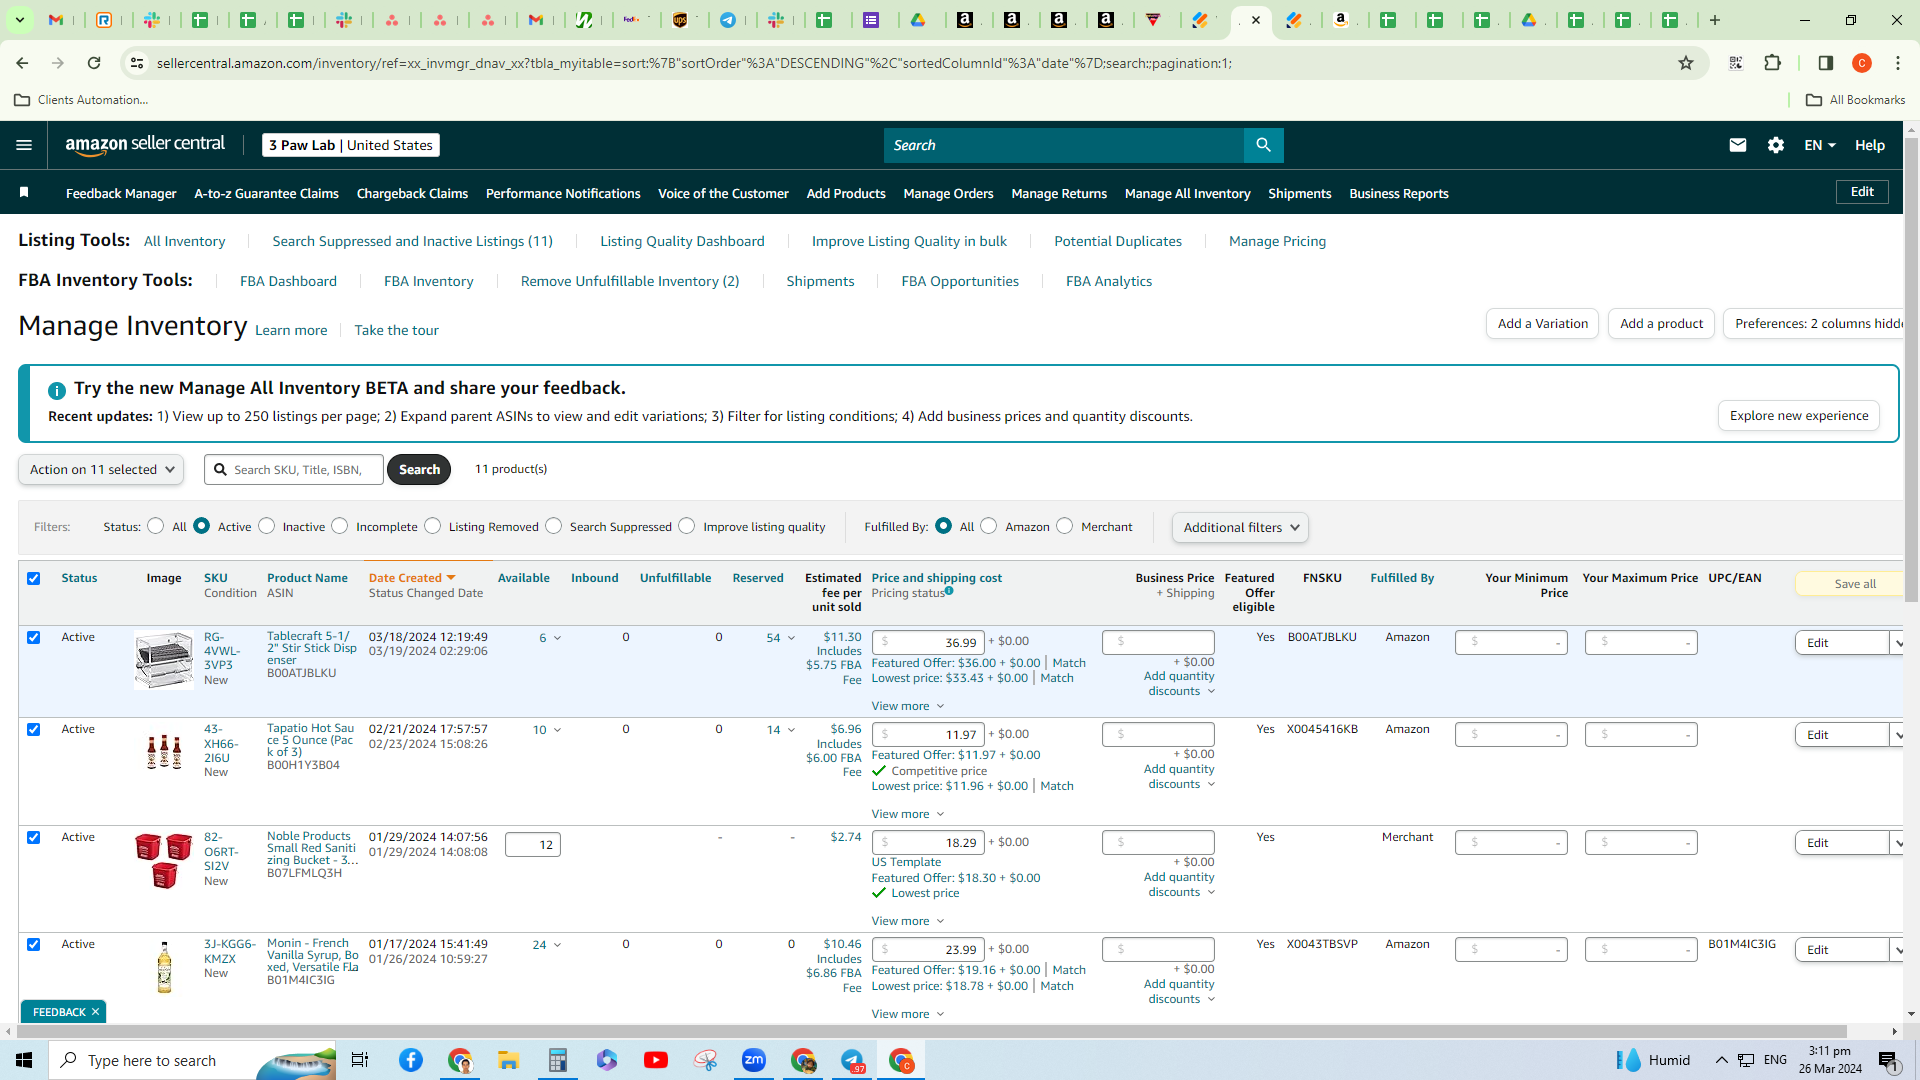
Task: Expand View more for Tablecraft row
Action: pyautogui.click(x=907, y=706)
